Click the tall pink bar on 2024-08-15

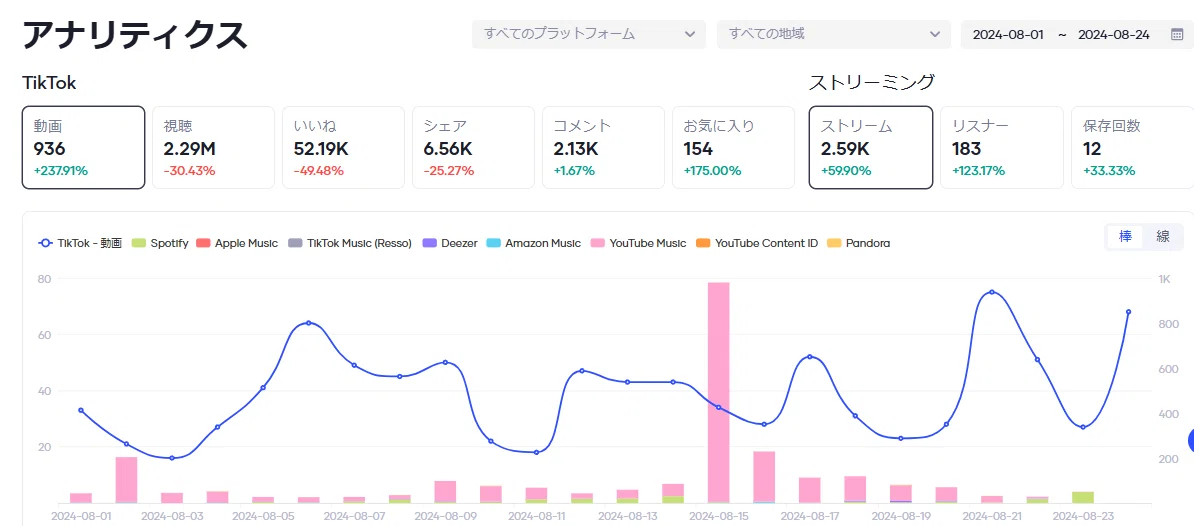719,392
